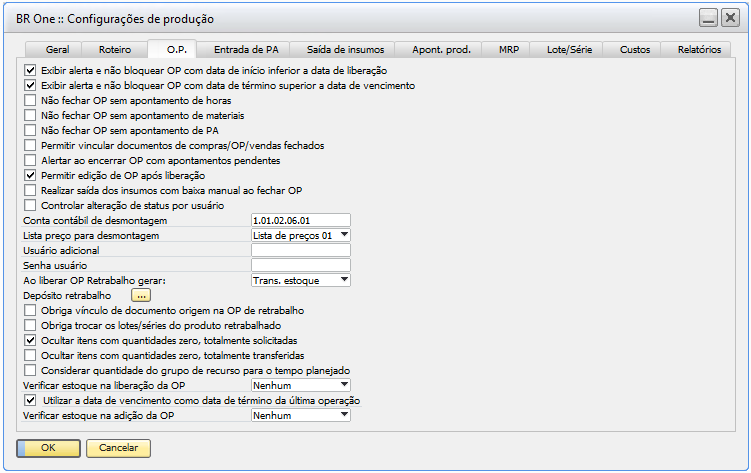Minimize the Configurações de produção window
Image resolution: width=751 pixels, height=473 pixels.
tap(707, 18)
